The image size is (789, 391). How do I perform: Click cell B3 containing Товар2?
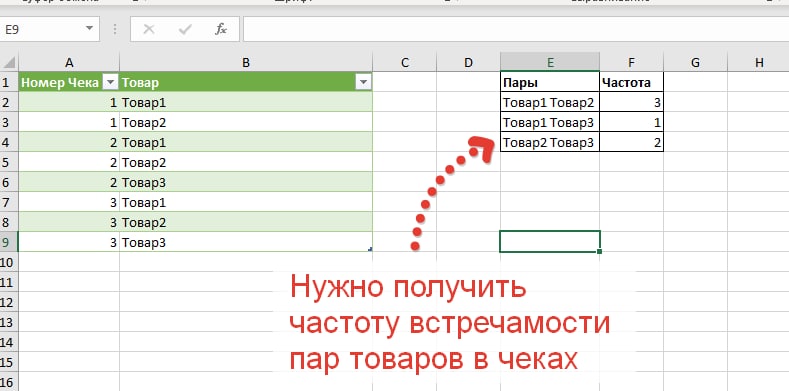(246, 122)
